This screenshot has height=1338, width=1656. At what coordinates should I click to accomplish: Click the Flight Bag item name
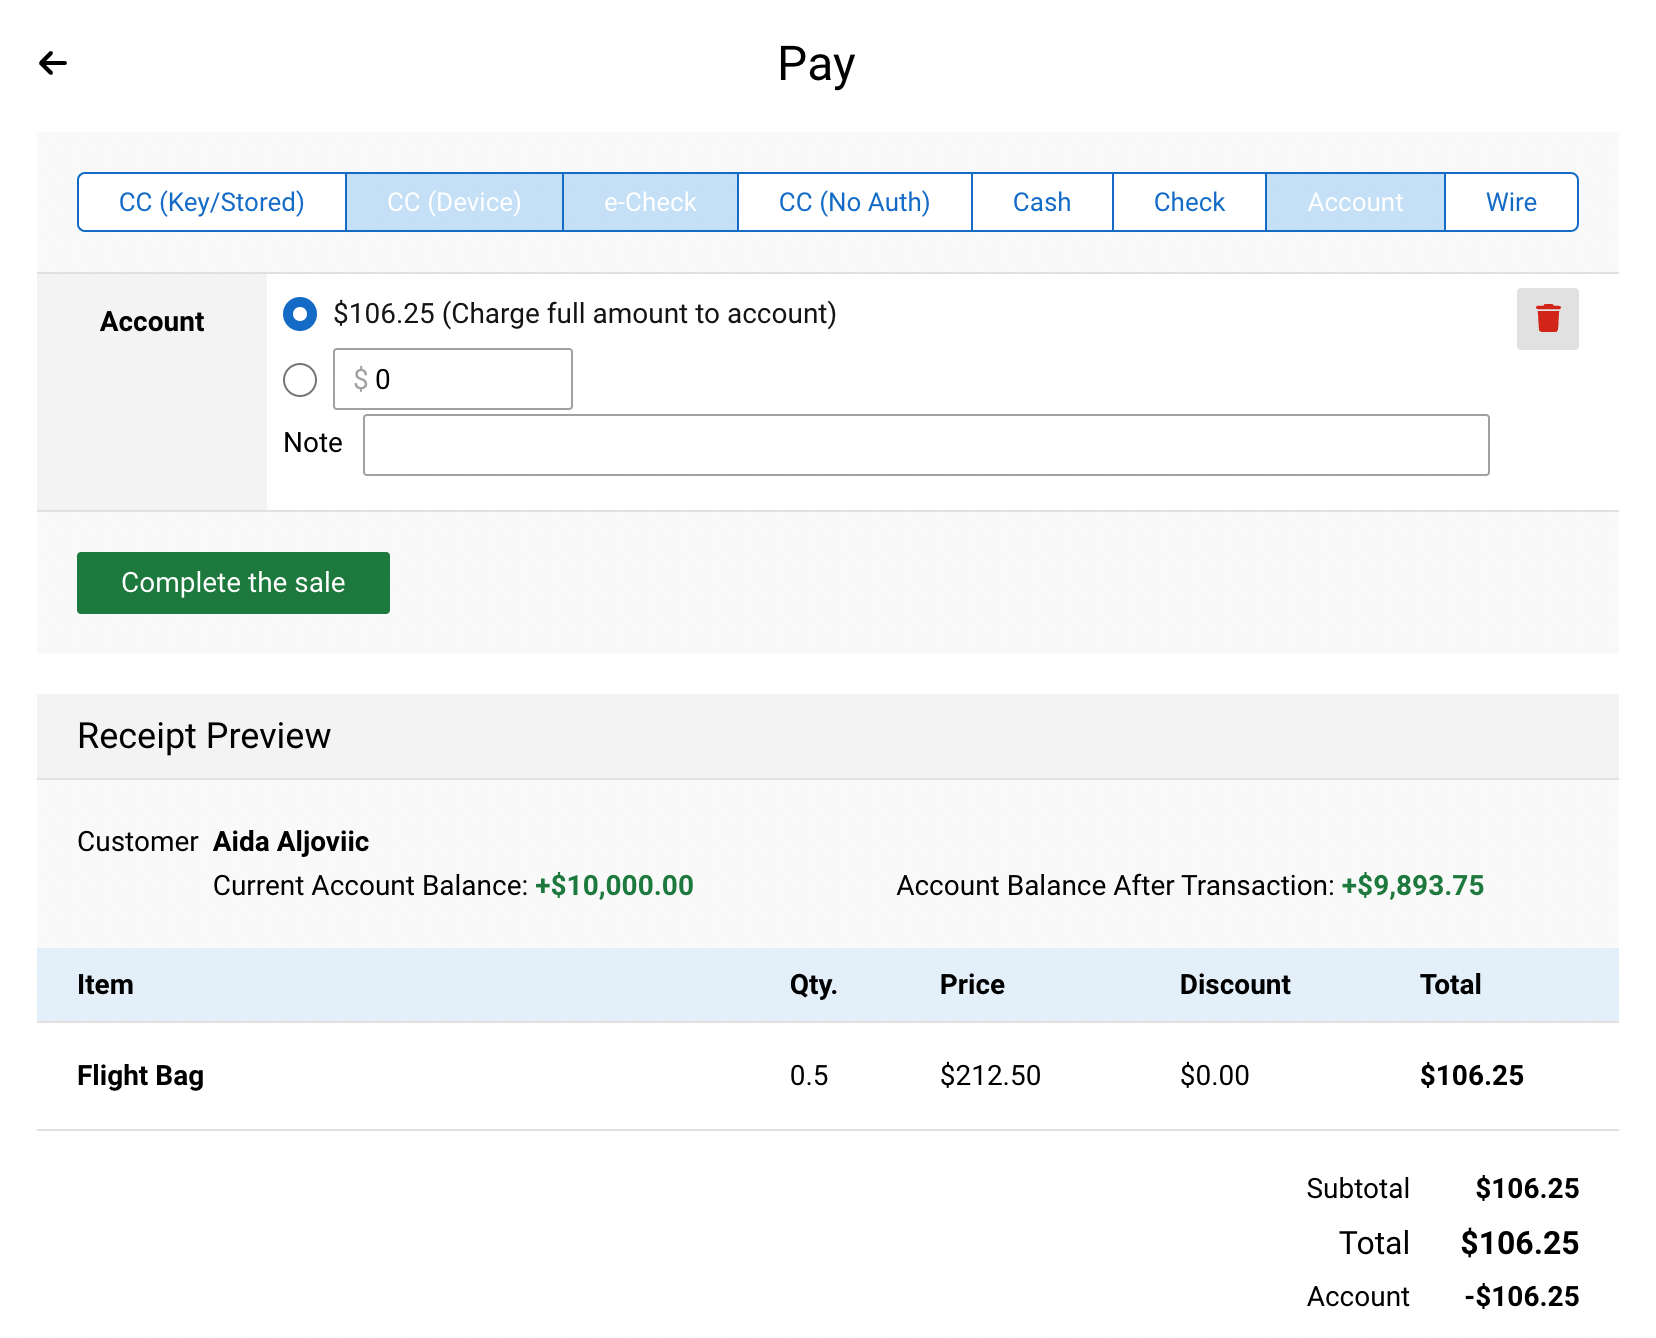(141, 1076)
